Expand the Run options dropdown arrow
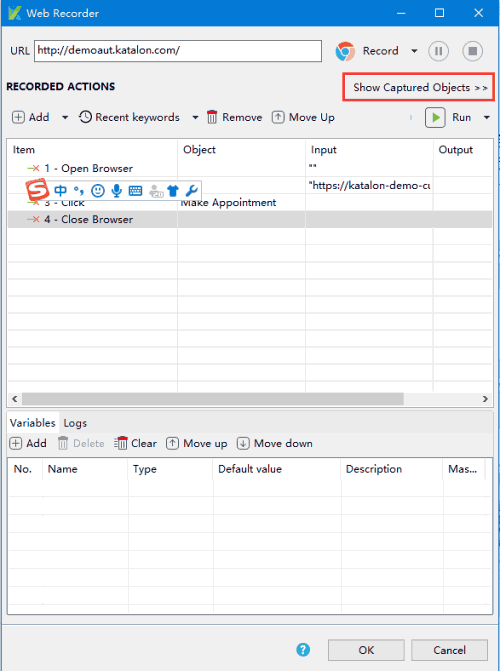500x671 pixels. pyautogui.click(x=487, y=117)
